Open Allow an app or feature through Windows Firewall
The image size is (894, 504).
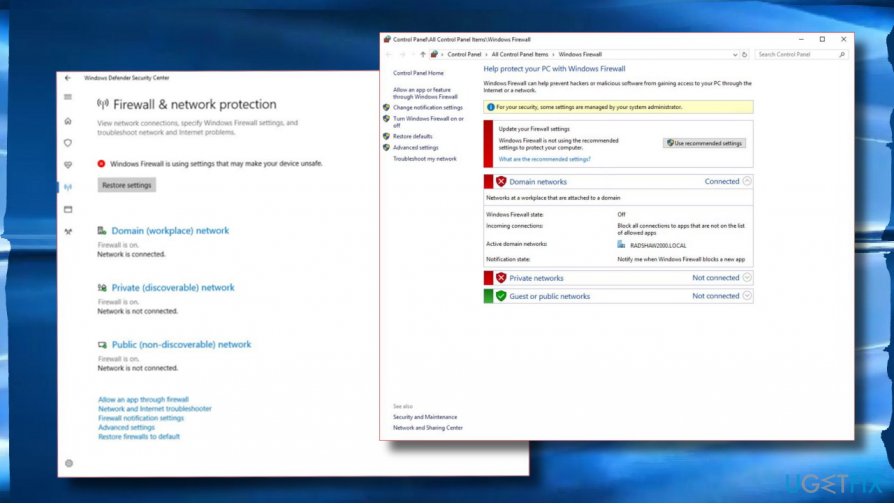point(425,94)
